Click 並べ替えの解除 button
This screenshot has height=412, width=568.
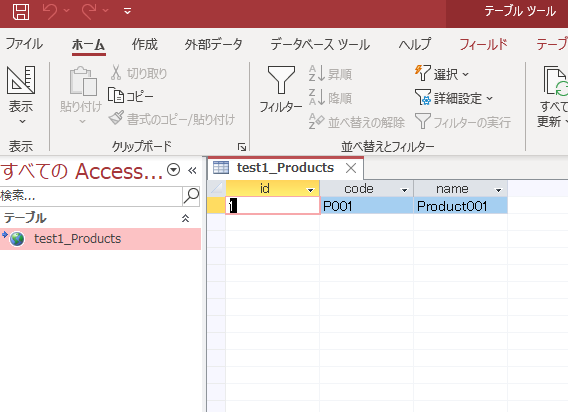[x=356, y=122]
